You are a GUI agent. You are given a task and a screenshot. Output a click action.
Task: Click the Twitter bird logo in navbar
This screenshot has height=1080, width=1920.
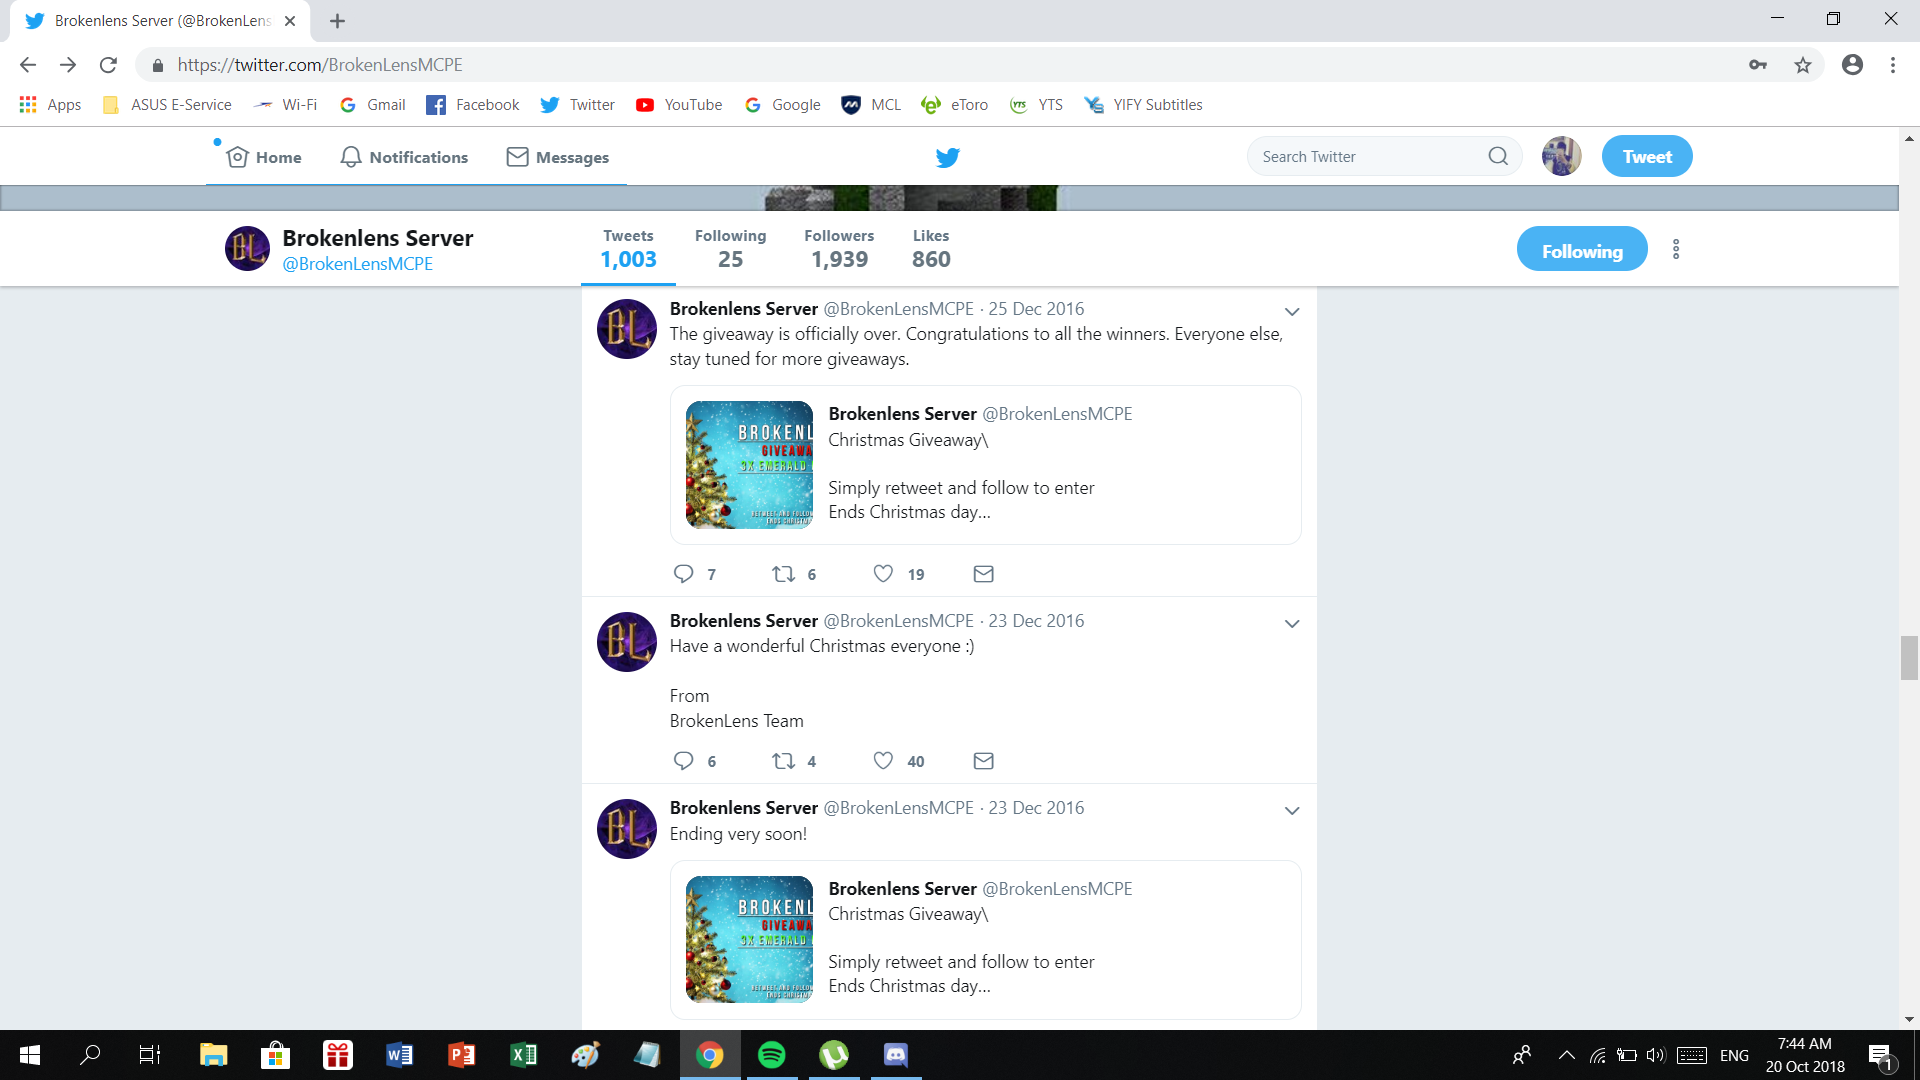[x=947, y=157]
